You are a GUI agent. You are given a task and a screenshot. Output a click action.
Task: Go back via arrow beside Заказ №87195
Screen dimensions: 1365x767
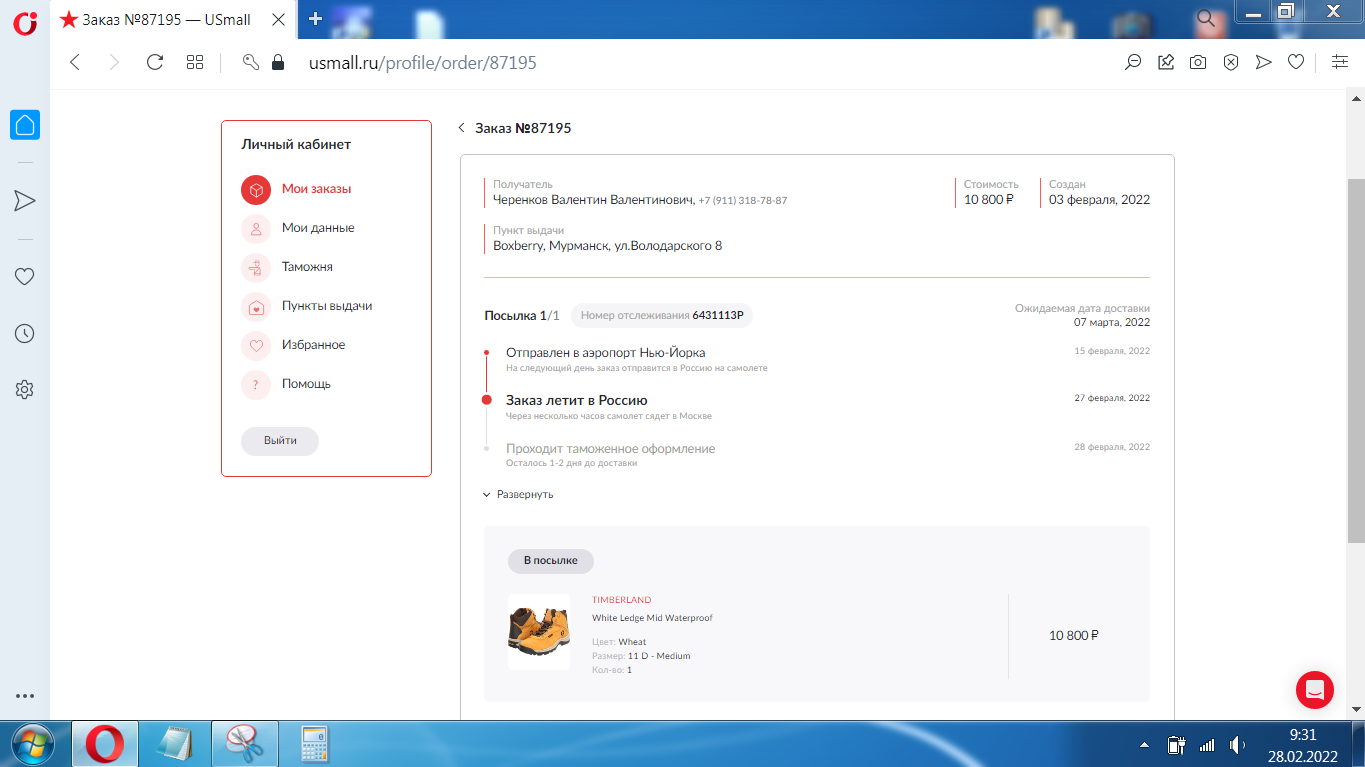[461, 128]
